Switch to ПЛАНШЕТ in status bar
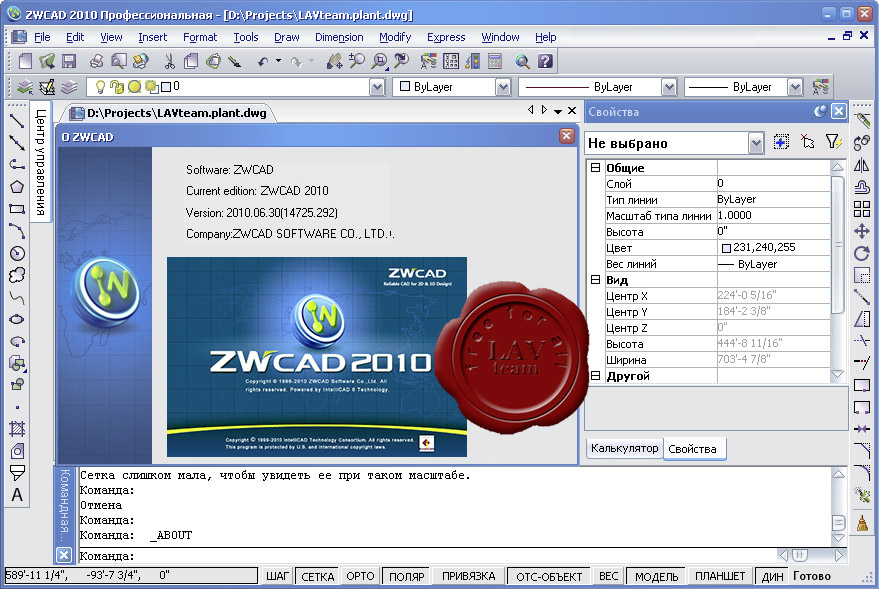The height and width of the screenshot is (589, 879). point(720,576)
